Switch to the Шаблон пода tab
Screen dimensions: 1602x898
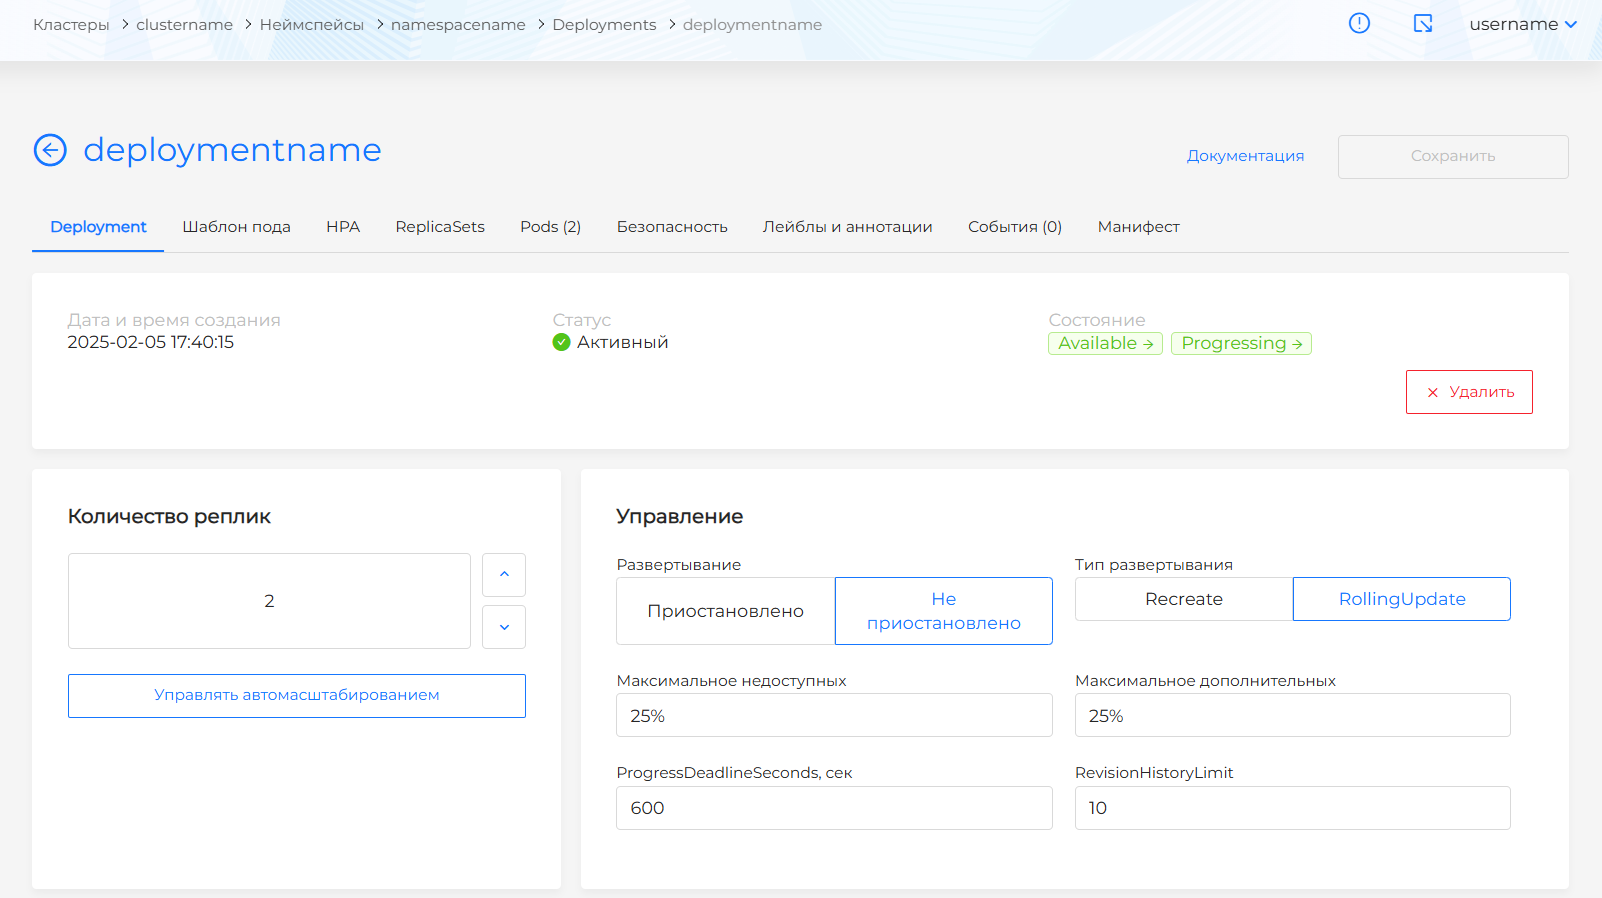(x=236, y=227)
